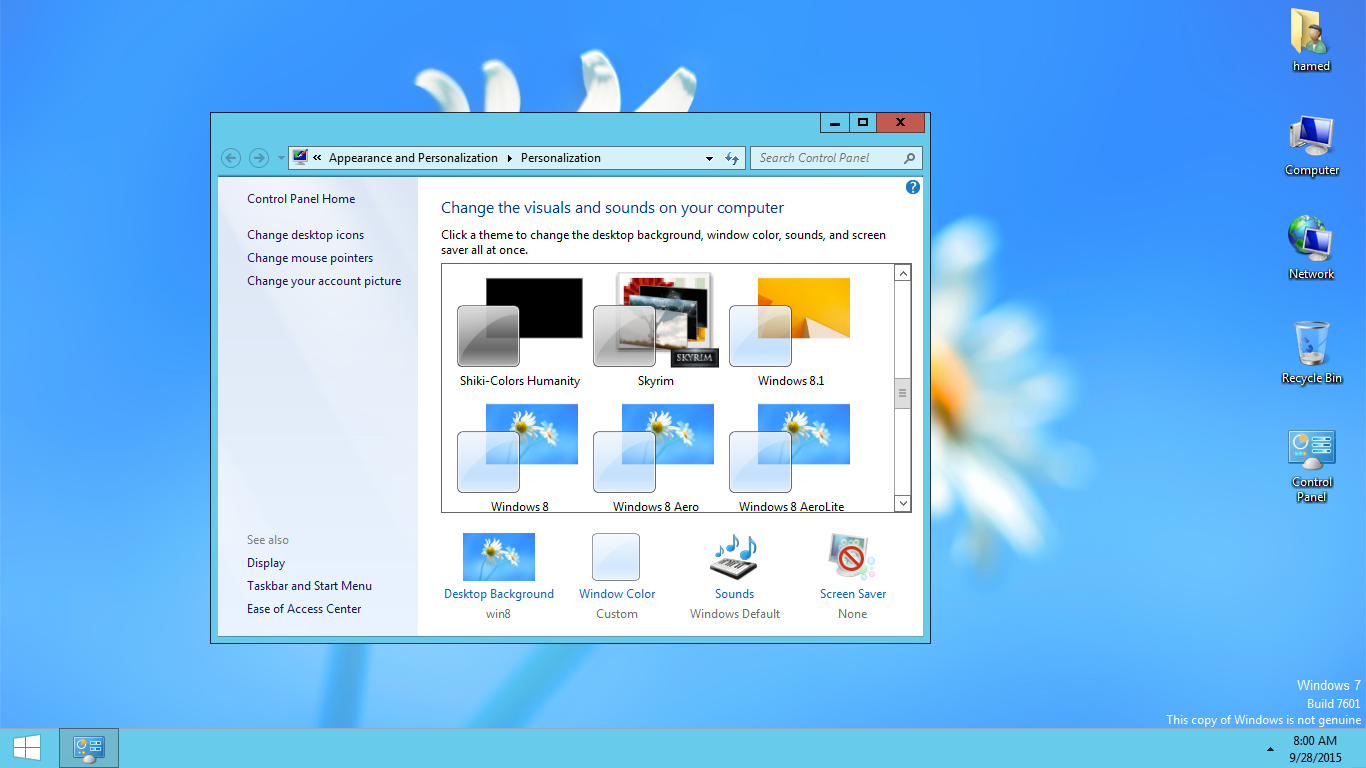Select the Windows 8 Aero theme
The image size is (1366, 768).
click(656, 458)
